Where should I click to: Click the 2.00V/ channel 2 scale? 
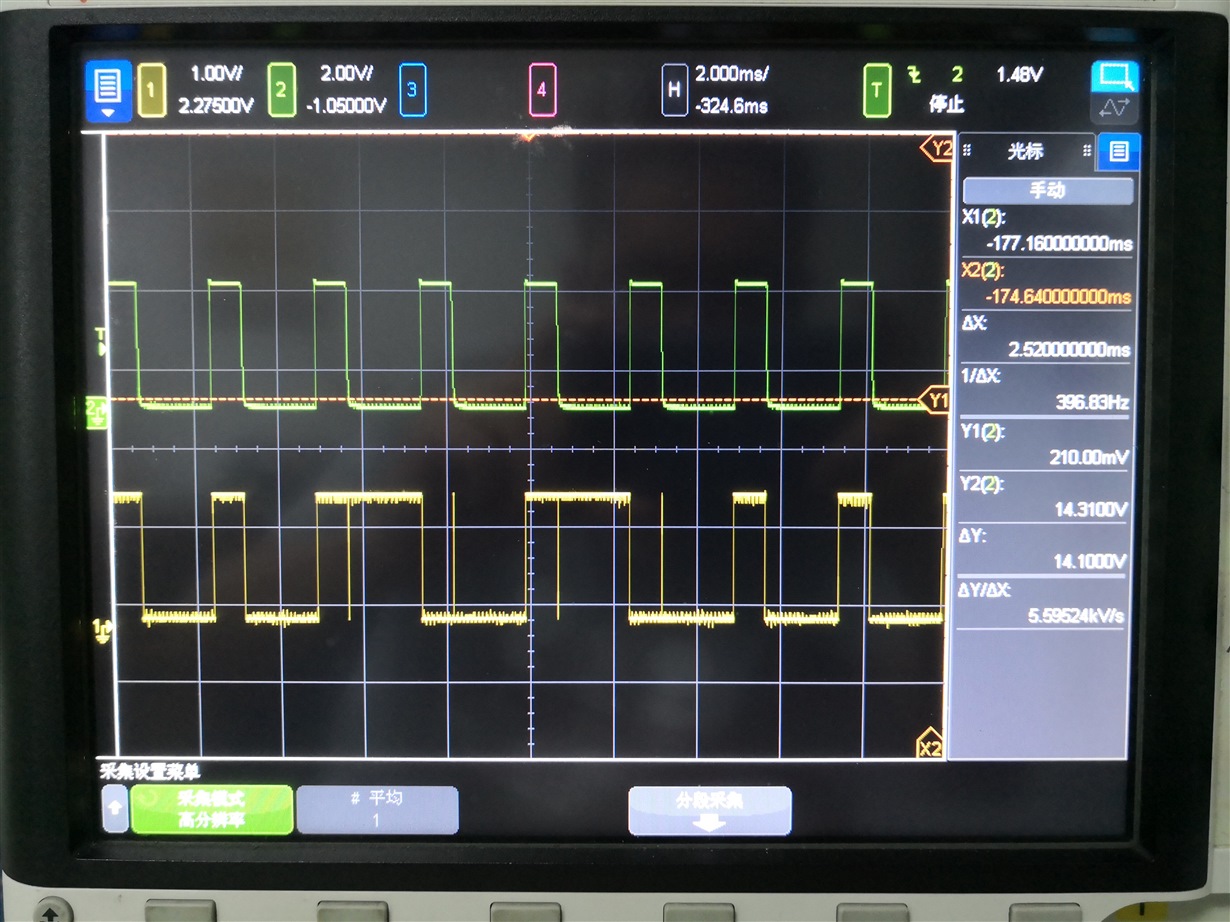point(346,74)
